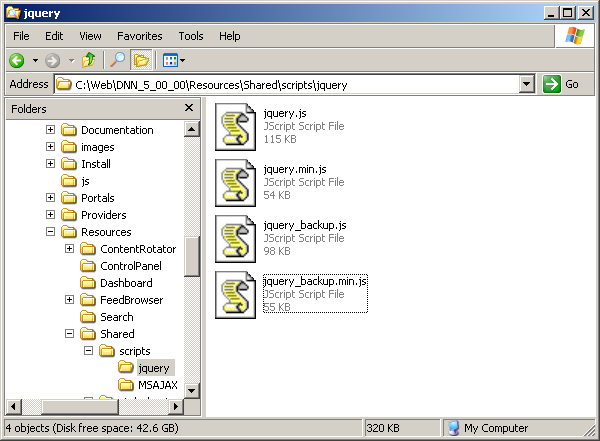The height and width of the screenshot is (441, 600).
Task: Select the Install folder icon
Action: tap(69, 164)
